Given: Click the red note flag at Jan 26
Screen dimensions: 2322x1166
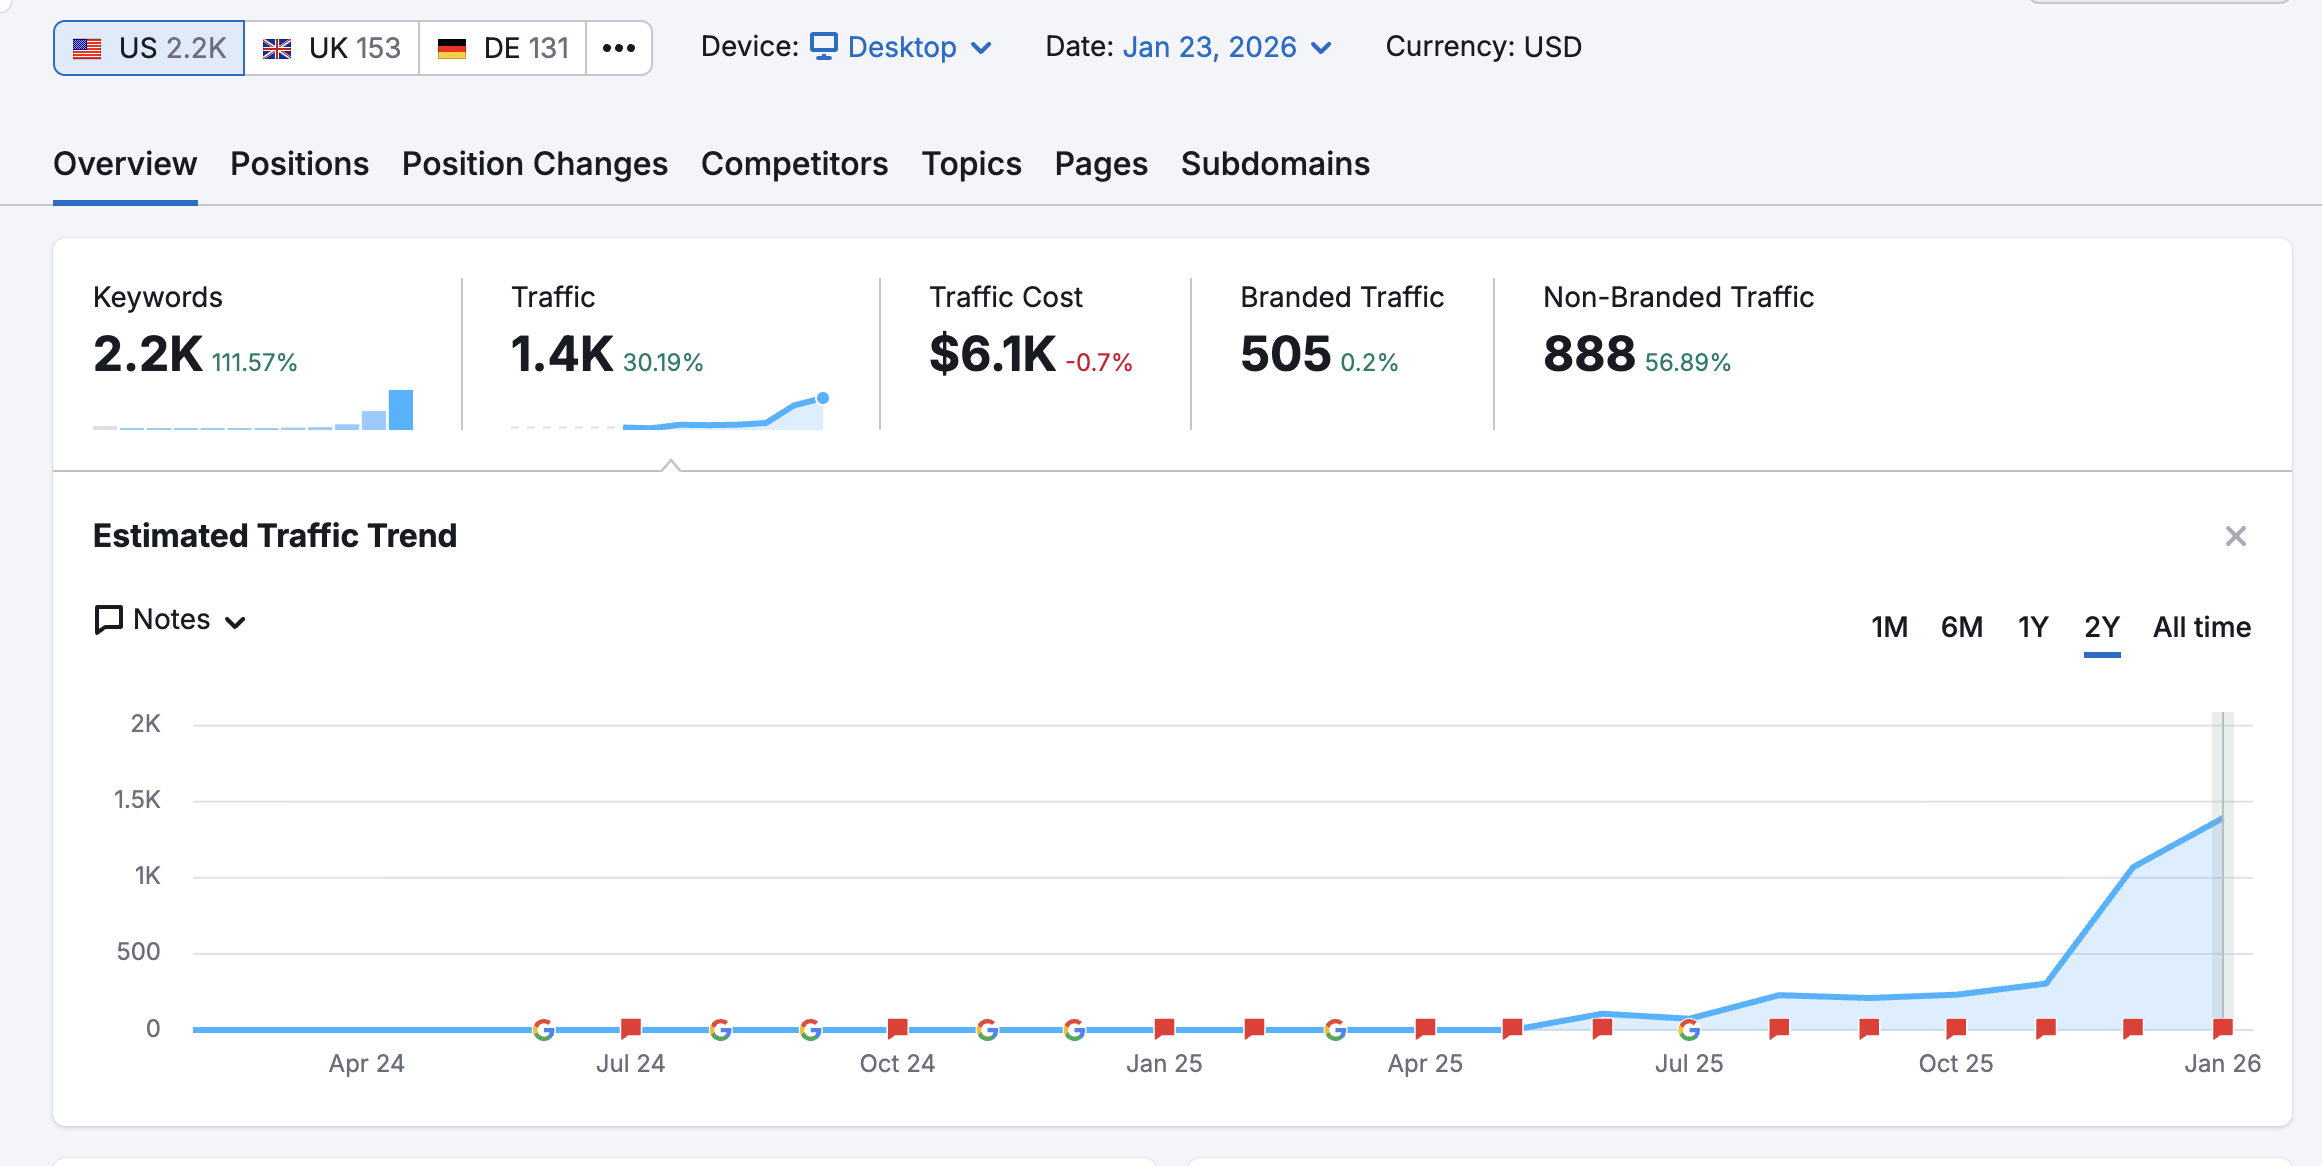Looking at the screenshot, I should pos(2223,1028).
